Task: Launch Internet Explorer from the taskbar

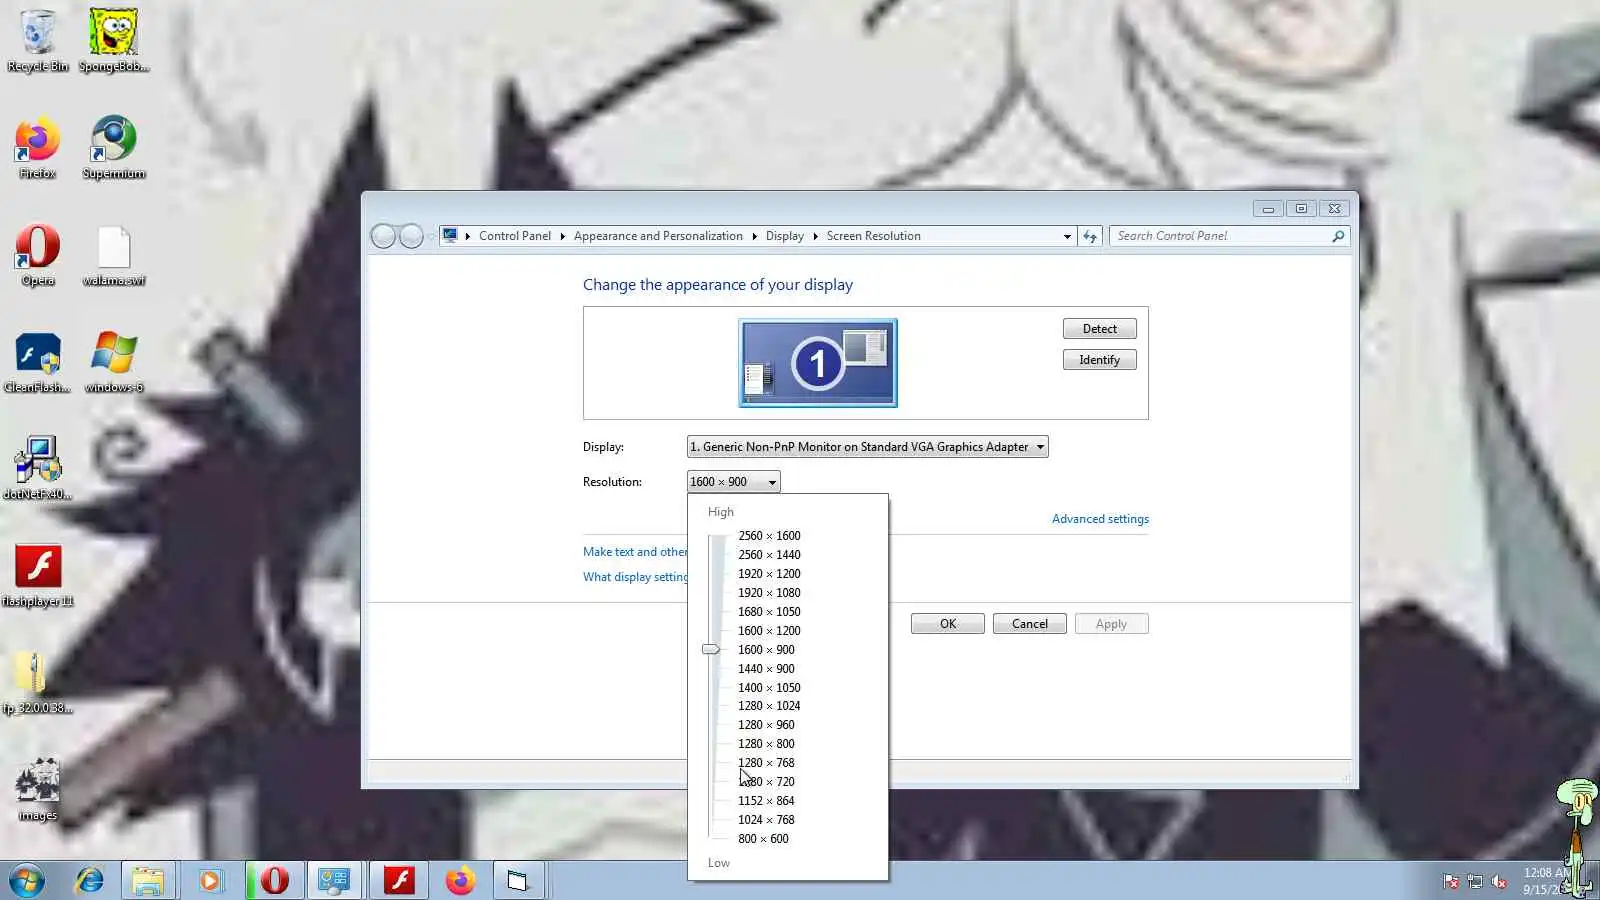Action: 90,881
